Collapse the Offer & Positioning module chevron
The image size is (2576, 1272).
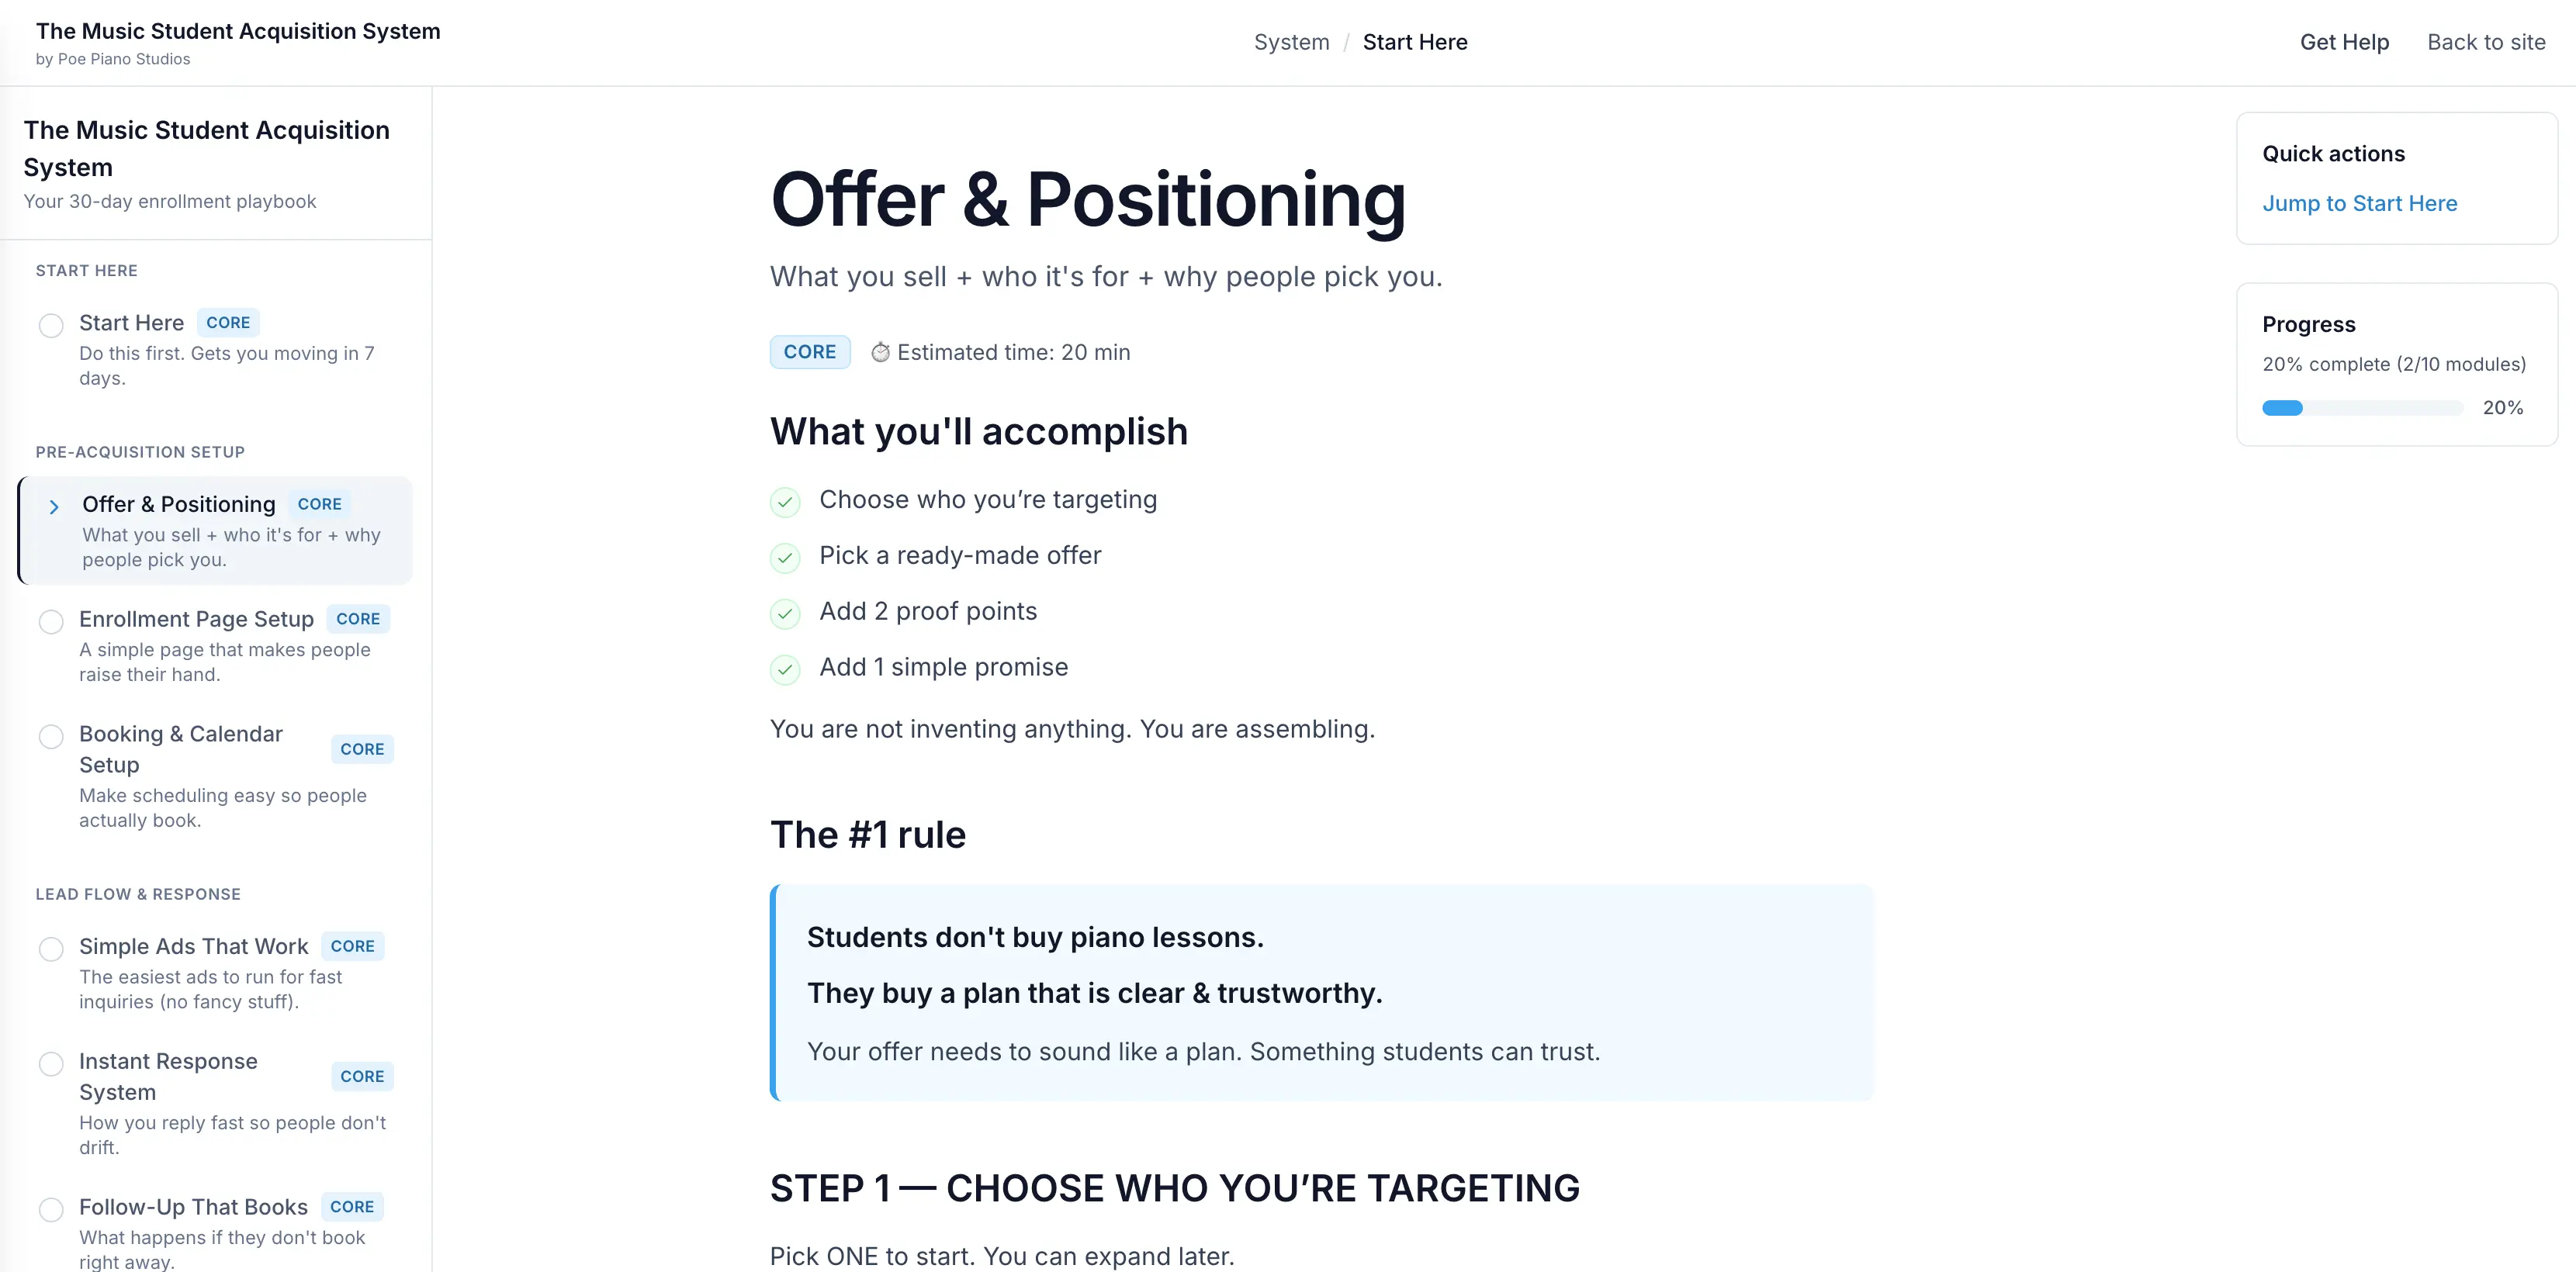55,507
